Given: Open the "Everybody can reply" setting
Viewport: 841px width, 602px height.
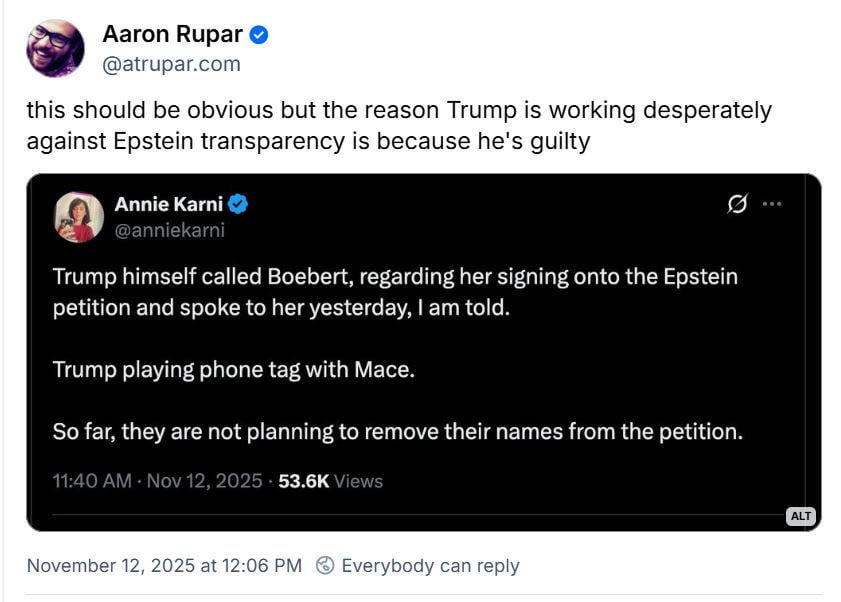Looking at the screenshot, I should click(430, 566).
